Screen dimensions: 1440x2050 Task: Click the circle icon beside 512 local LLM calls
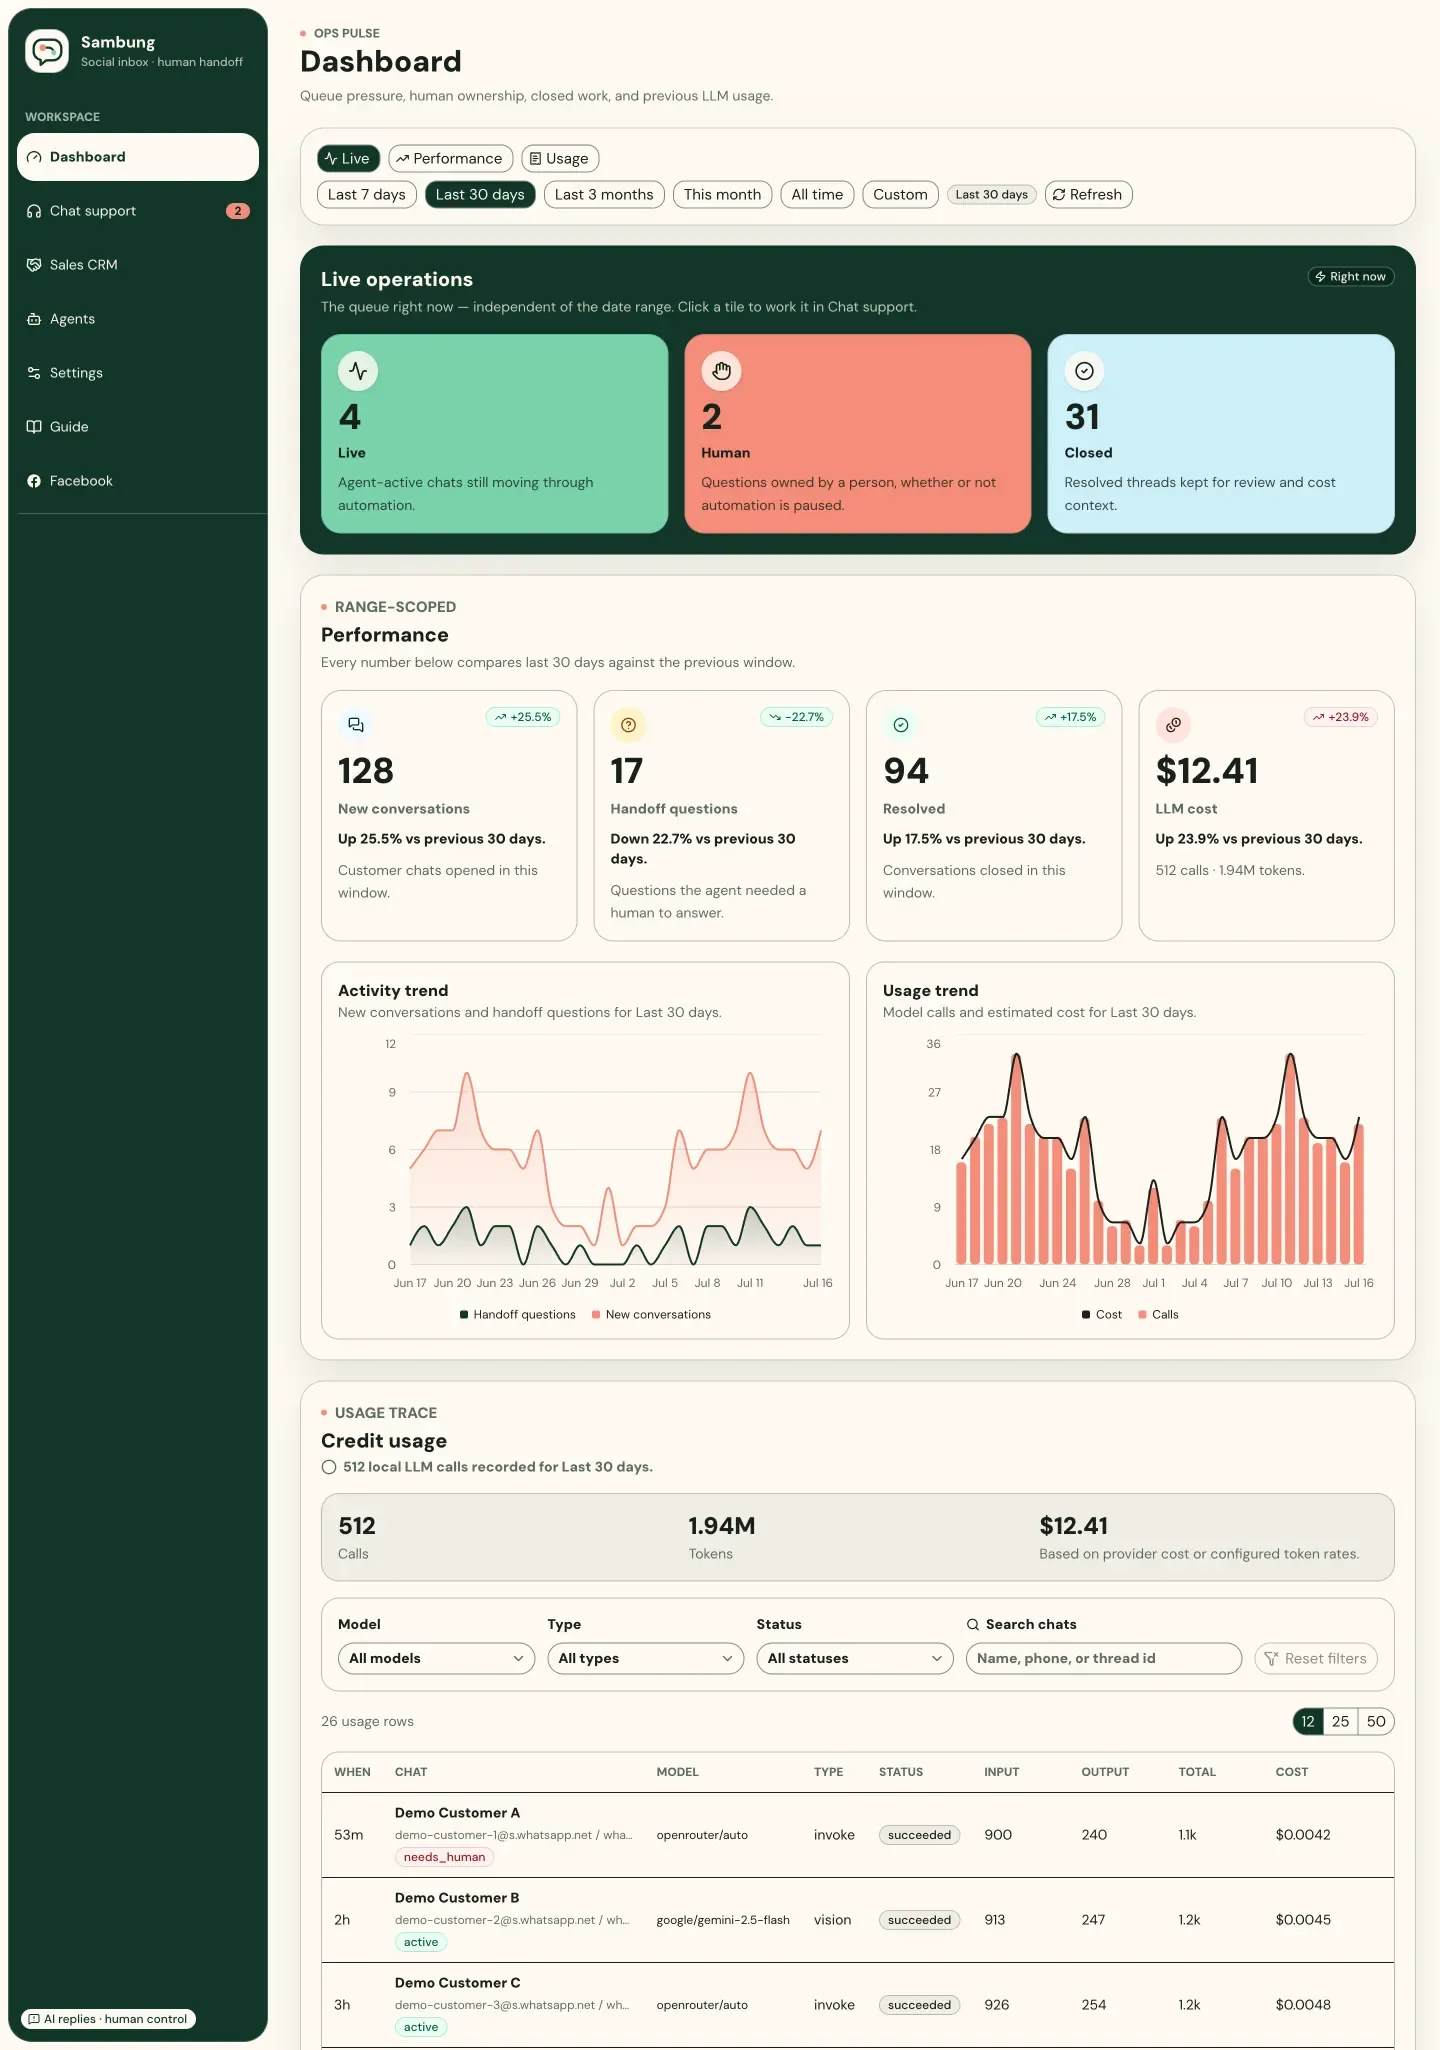pos(329,1467)
